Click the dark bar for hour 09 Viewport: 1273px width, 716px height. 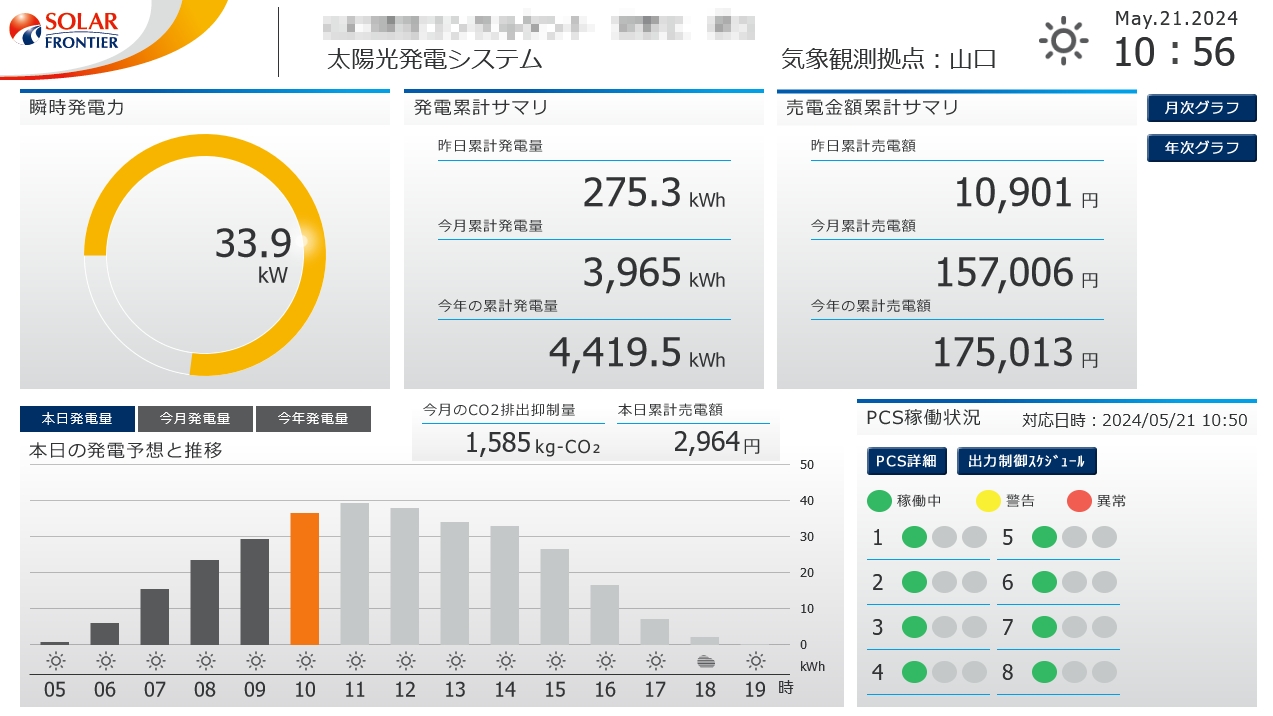click(x=255, y=592)
